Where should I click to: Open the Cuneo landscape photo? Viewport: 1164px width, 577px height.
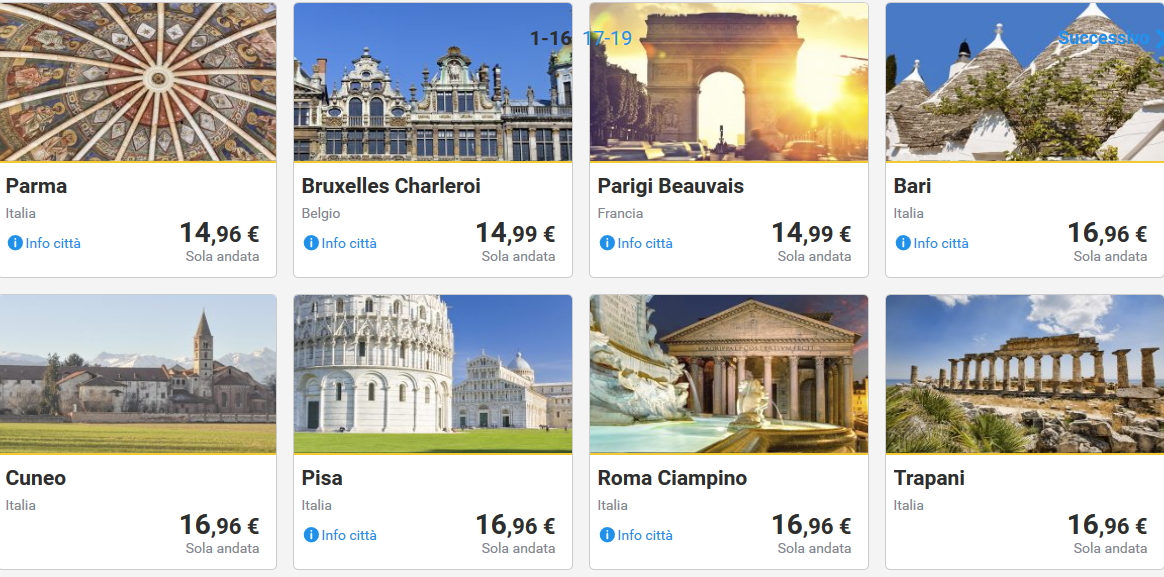[x=138, y=374]
